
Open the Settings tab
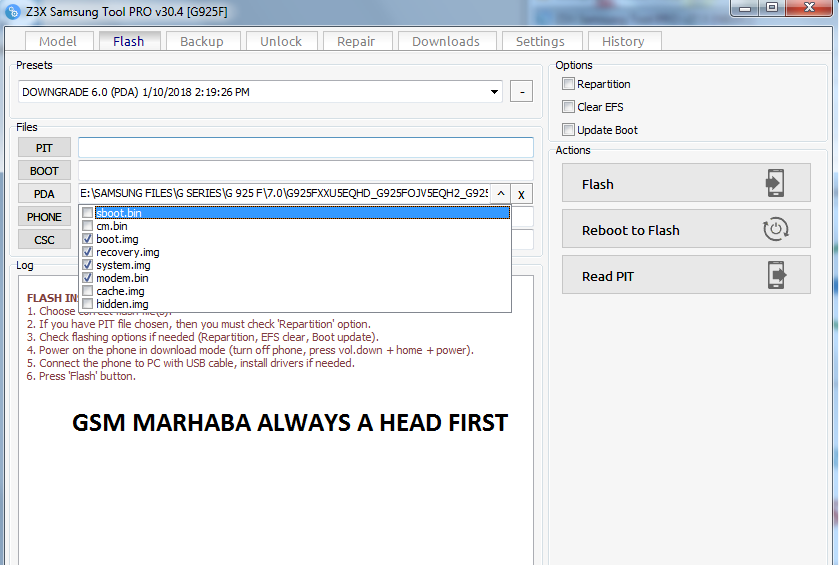tap(541, 41)
